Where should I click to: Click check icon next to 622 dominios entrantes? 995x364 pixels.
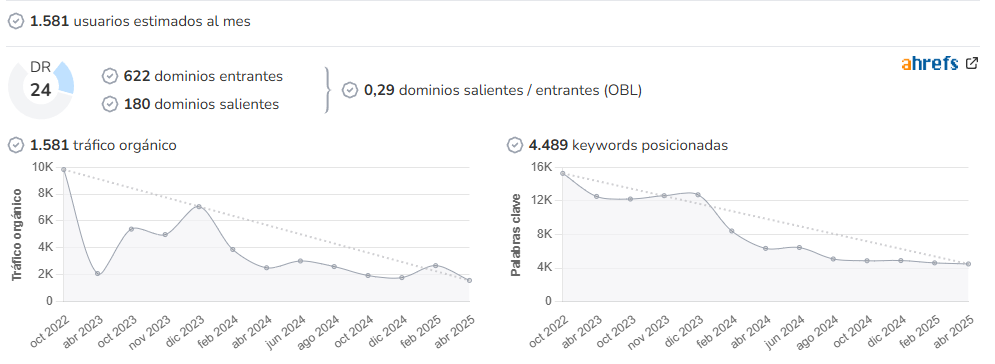coord(110,76)
